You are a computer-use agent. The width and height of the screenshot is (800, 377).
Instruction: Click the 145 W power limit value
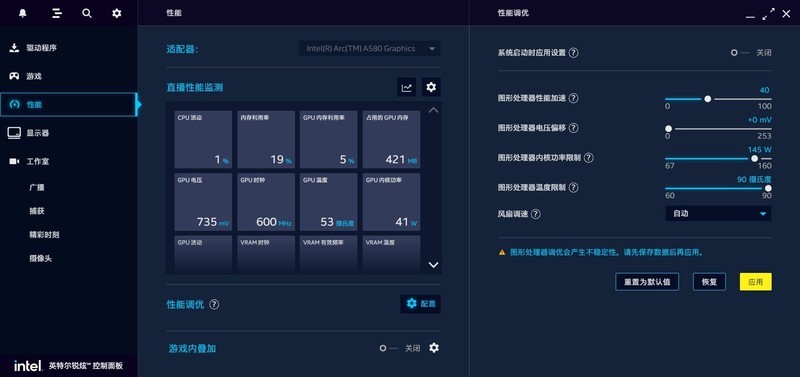pos(760,149)
